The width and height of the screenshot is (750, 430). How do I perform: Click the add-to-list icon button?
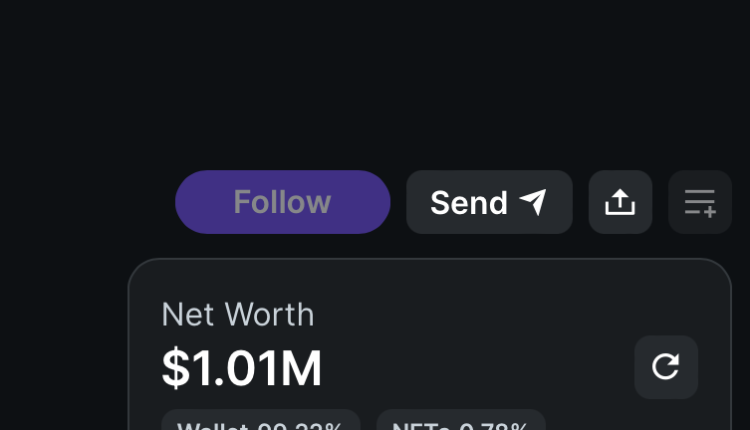(x=700, y=202)
